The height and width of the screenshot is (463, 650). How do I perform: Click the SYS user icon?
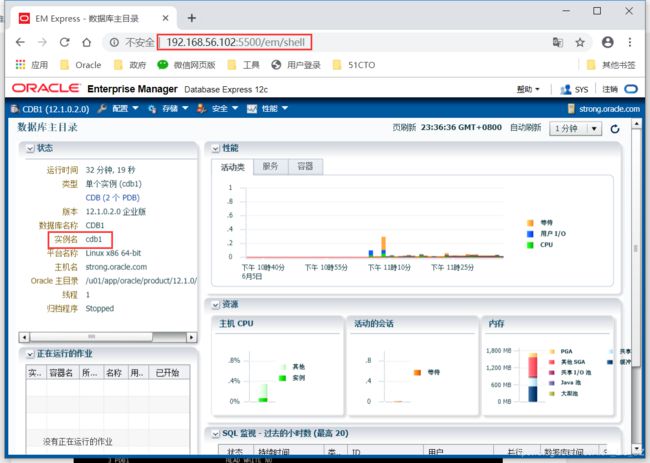(565, 89)
